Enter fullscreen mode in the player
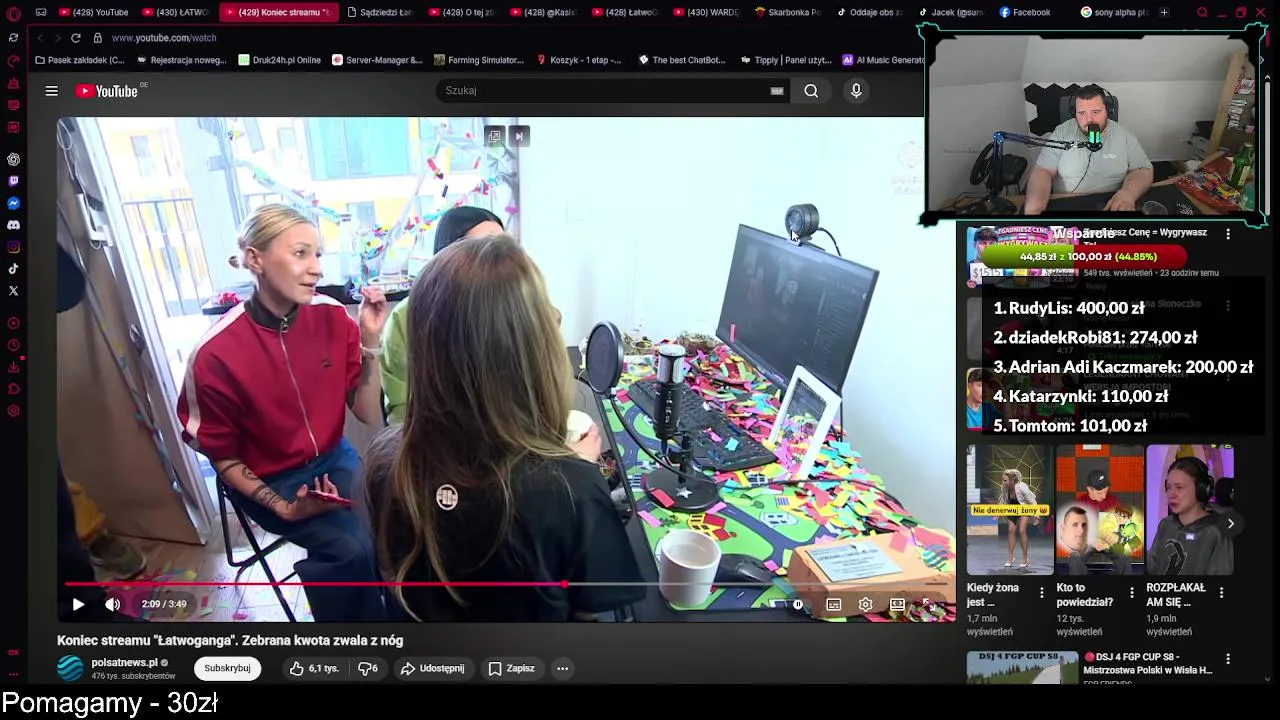This screenshot has height=720, width=1280. [929, 604]
